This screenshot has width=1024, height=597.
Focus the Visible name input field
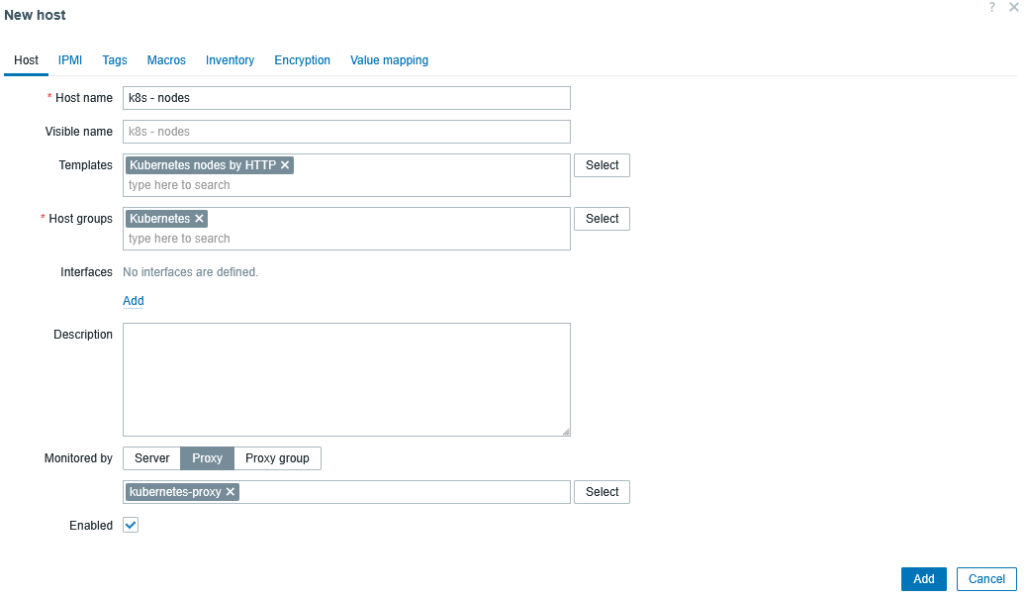pyautogui.click(x=346, y=132)
